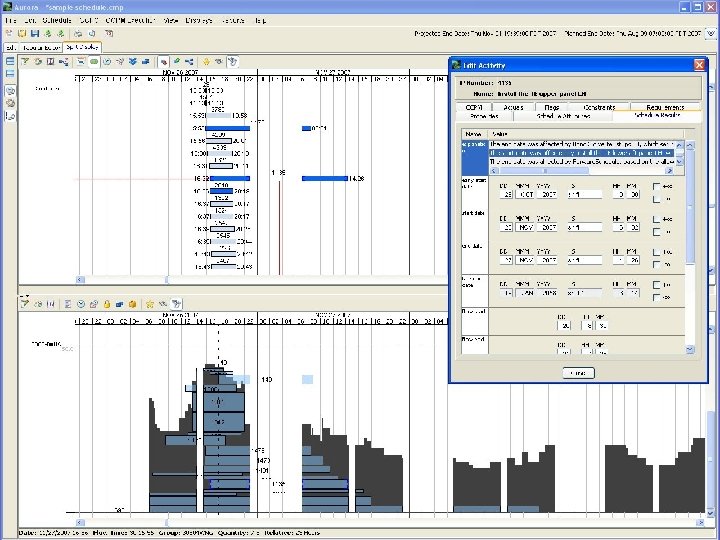Image resolution: width=720 pixels, height=540 pixels.
Task: Click the filter funnel icon in lower chart toolbar
Action: coord(25,304)
